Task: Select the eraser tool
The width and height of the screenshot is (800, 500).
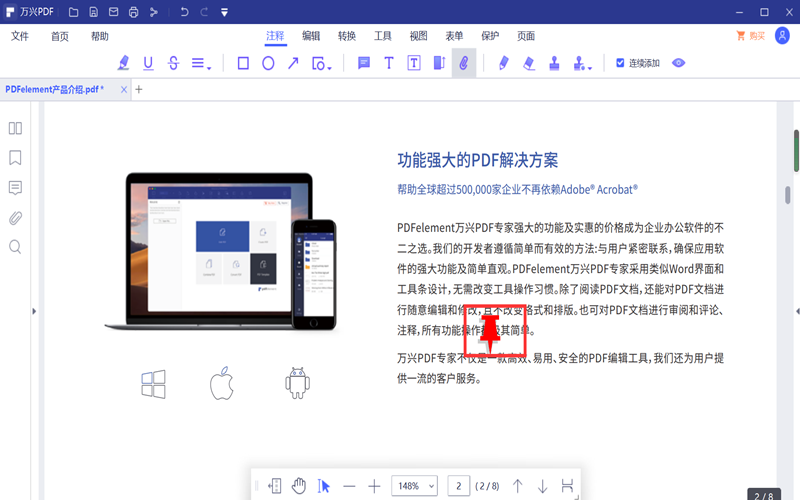Action: click(x=528, y=63)
